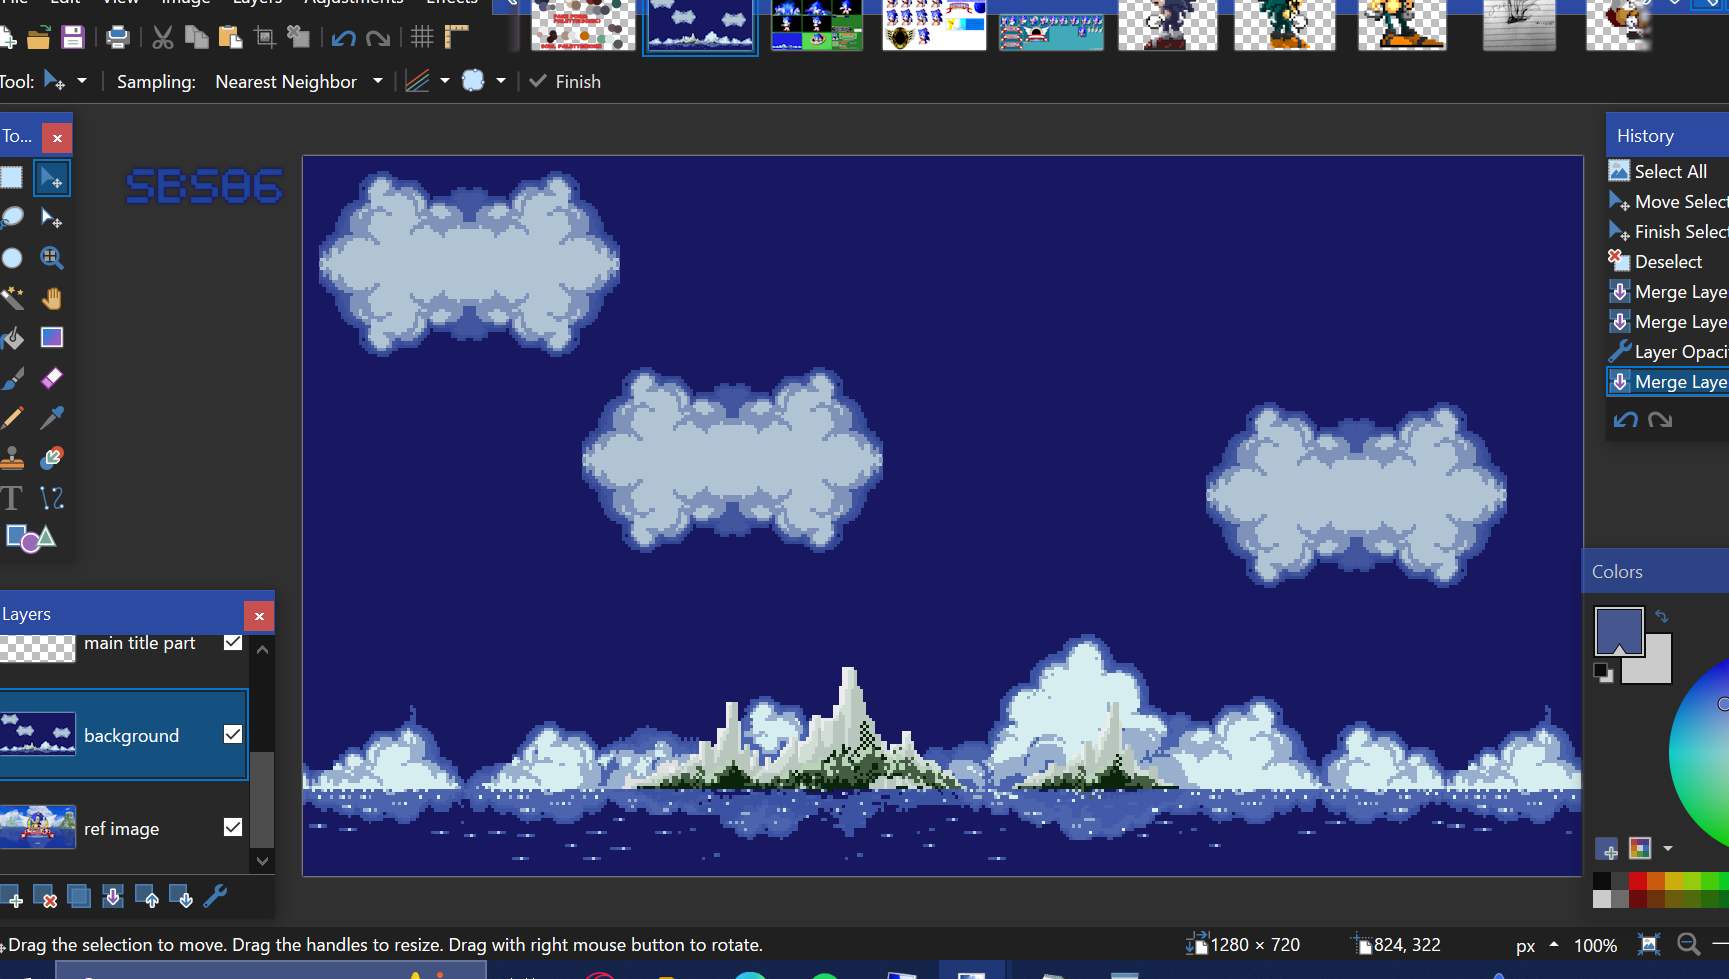Select the Pencil tool

[x=12, y=418]
